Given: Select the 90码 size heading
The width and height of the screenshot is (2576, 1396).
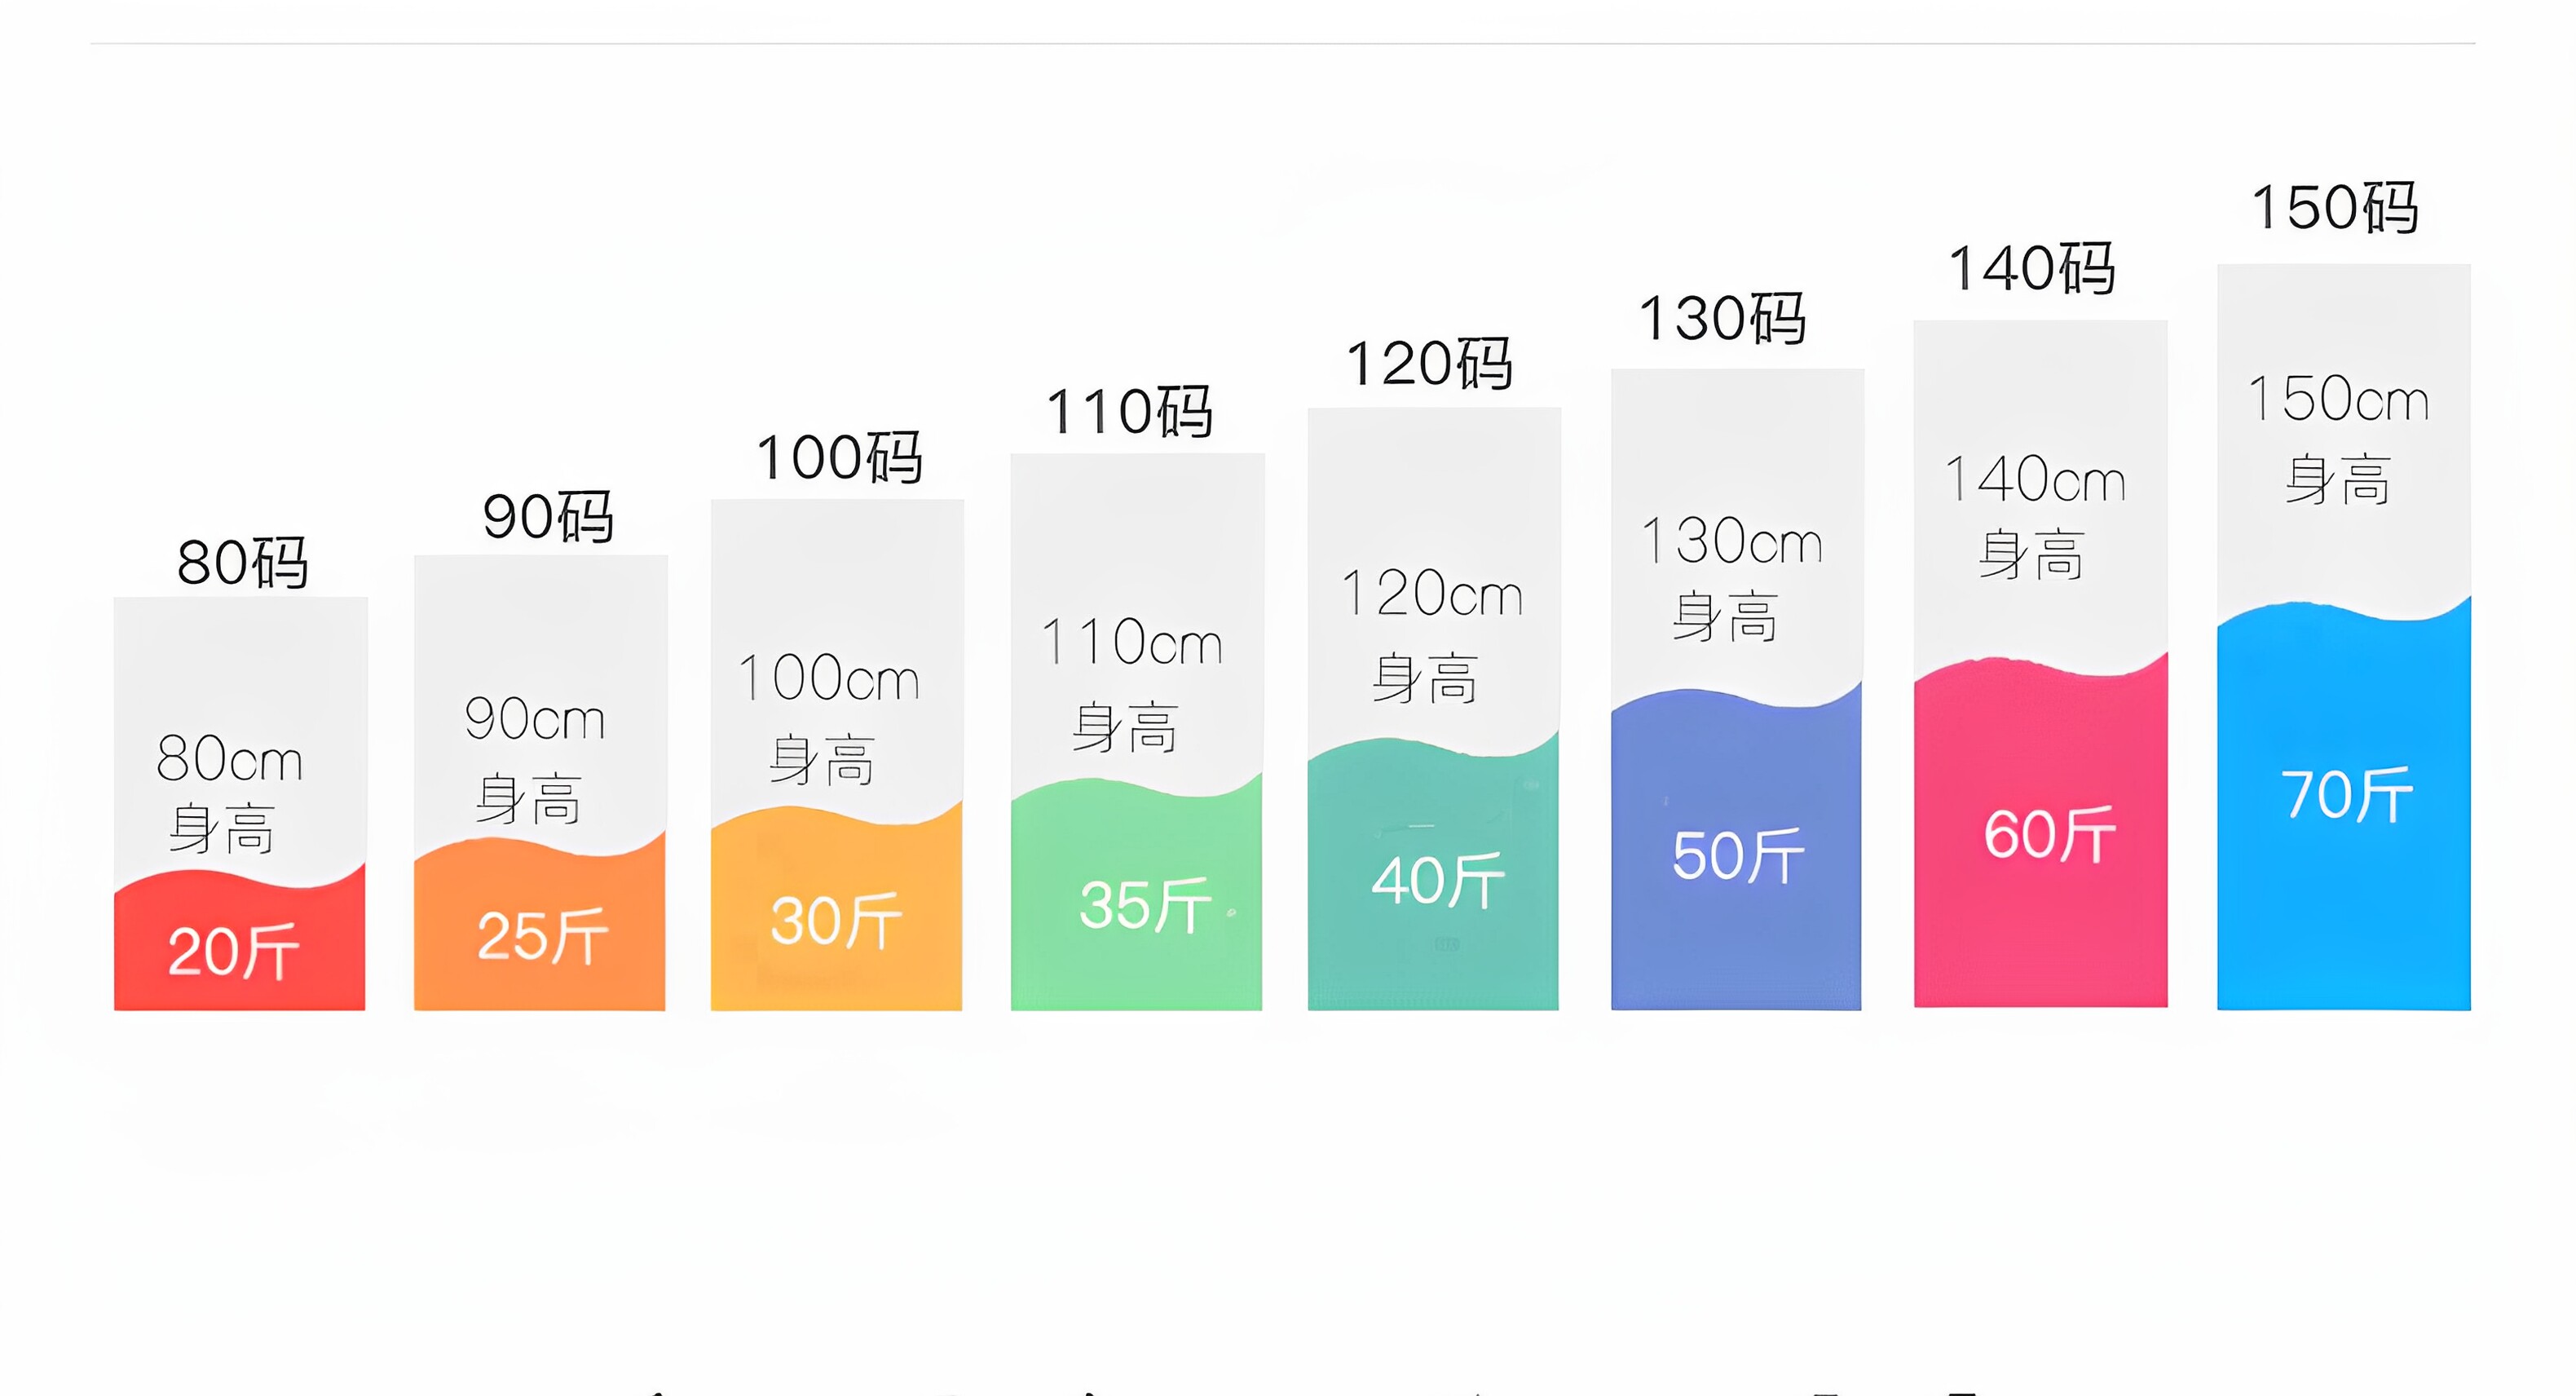Looking at the screenshot, I should pos(548,517).
